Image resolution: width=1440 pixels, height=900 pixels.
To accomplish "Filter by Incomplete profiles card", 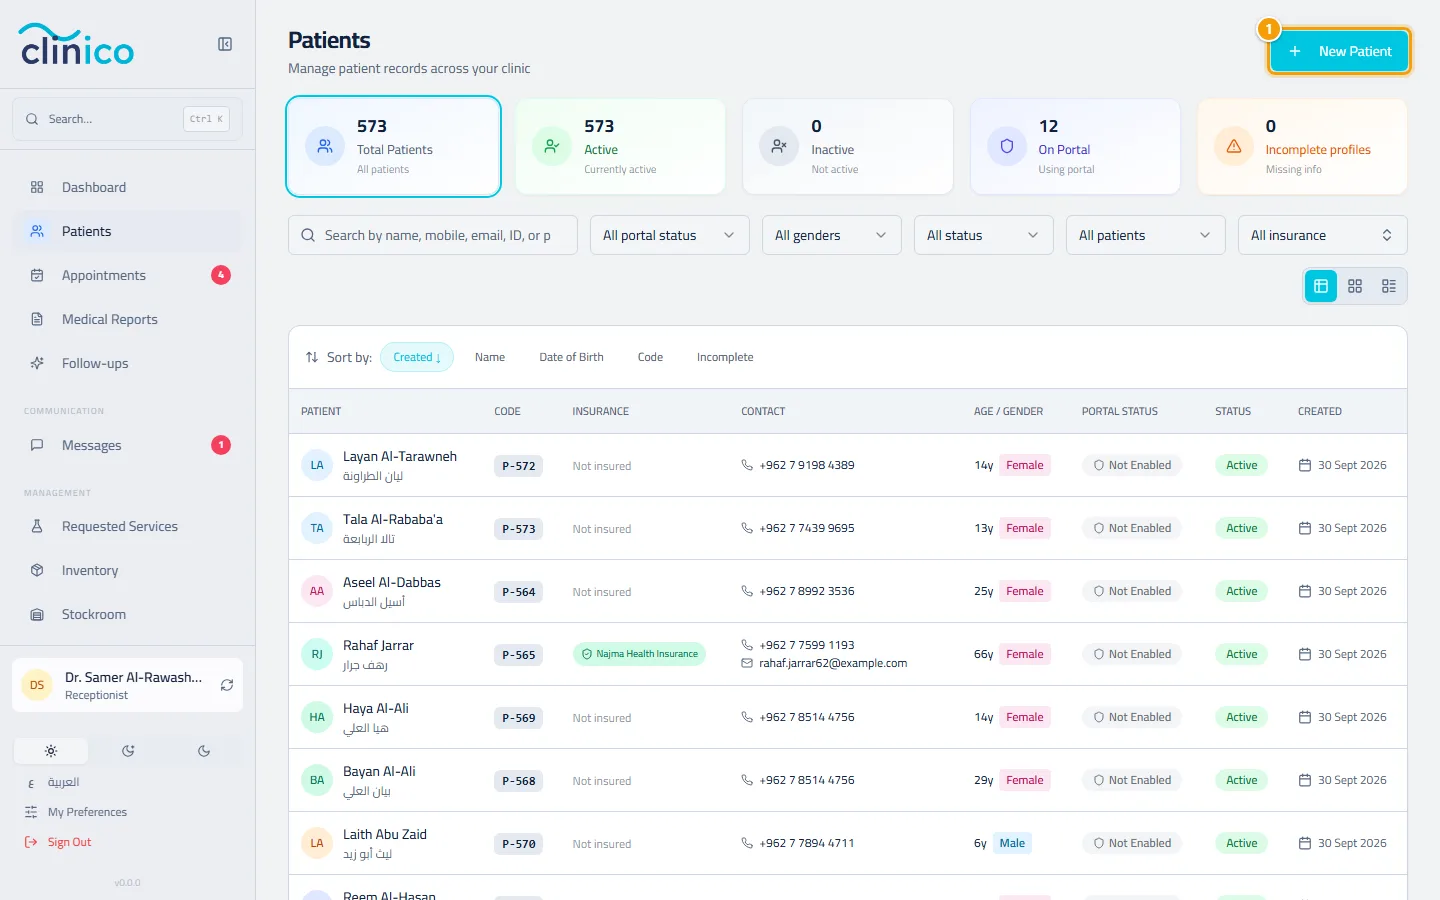I will (x=1303, y=146).
